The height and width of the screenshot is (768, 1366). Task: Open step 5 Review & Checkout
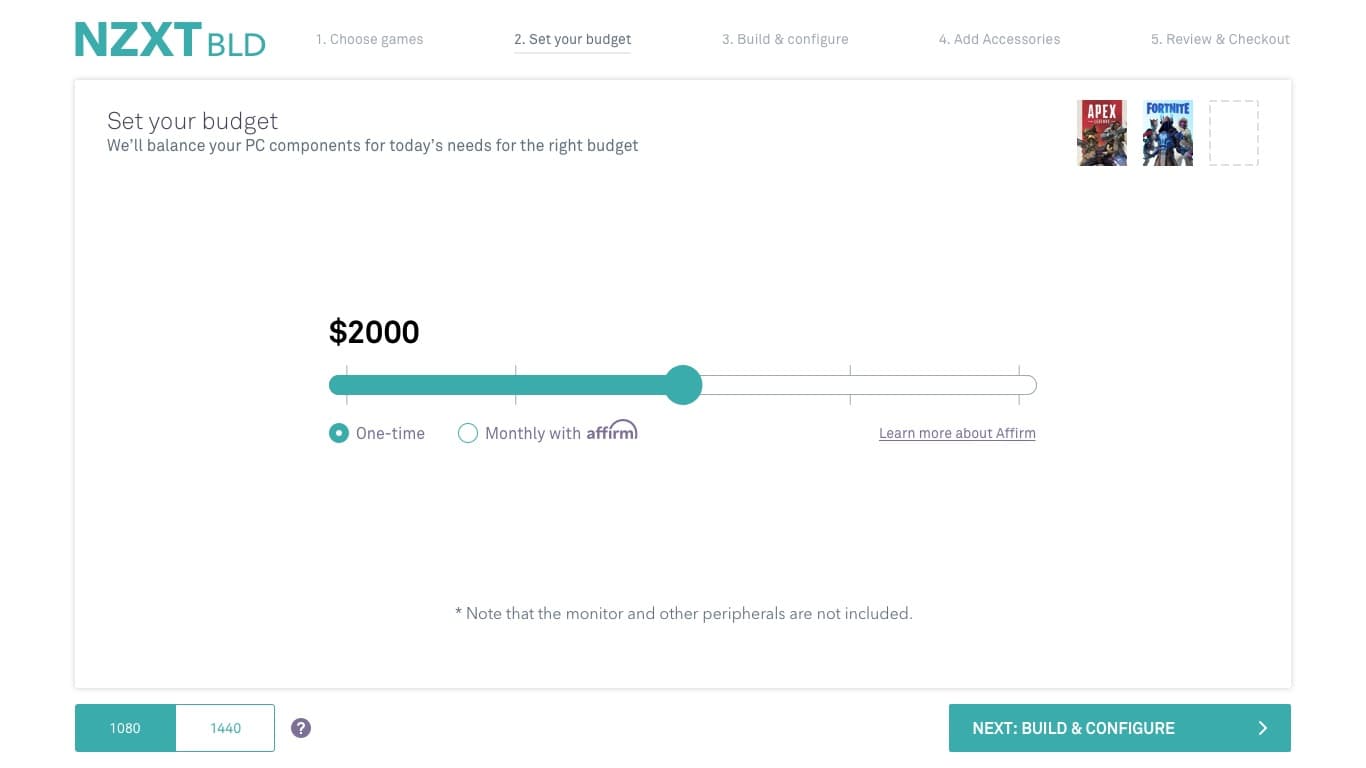tap(1220, 40)
